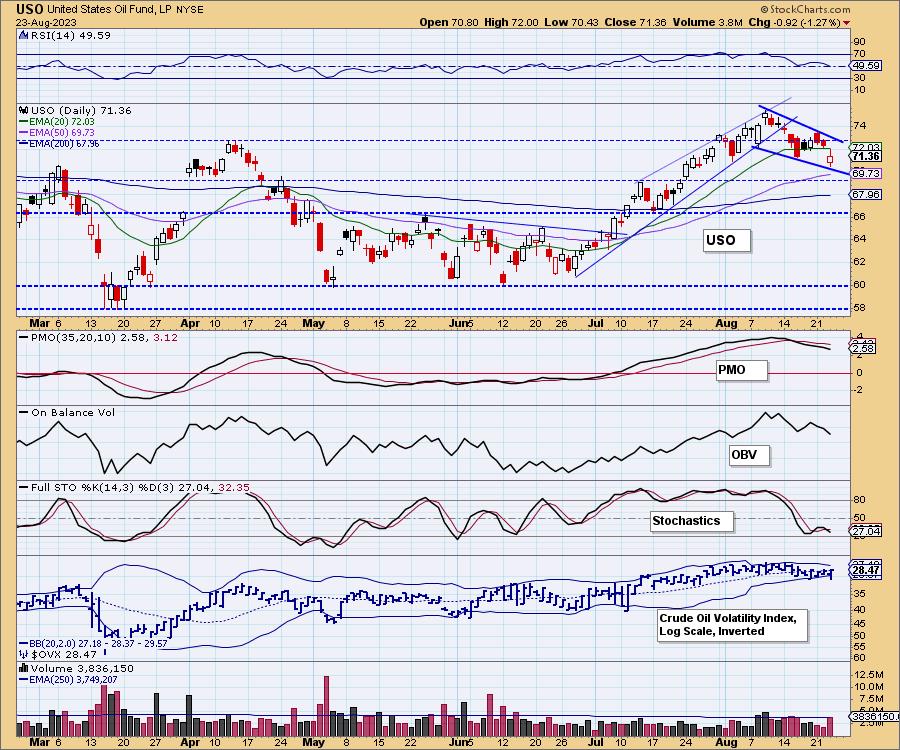This screenshot has height=750, width=900.
Task: Click the 74 price axis label
Action: click(x=859, y=125)
